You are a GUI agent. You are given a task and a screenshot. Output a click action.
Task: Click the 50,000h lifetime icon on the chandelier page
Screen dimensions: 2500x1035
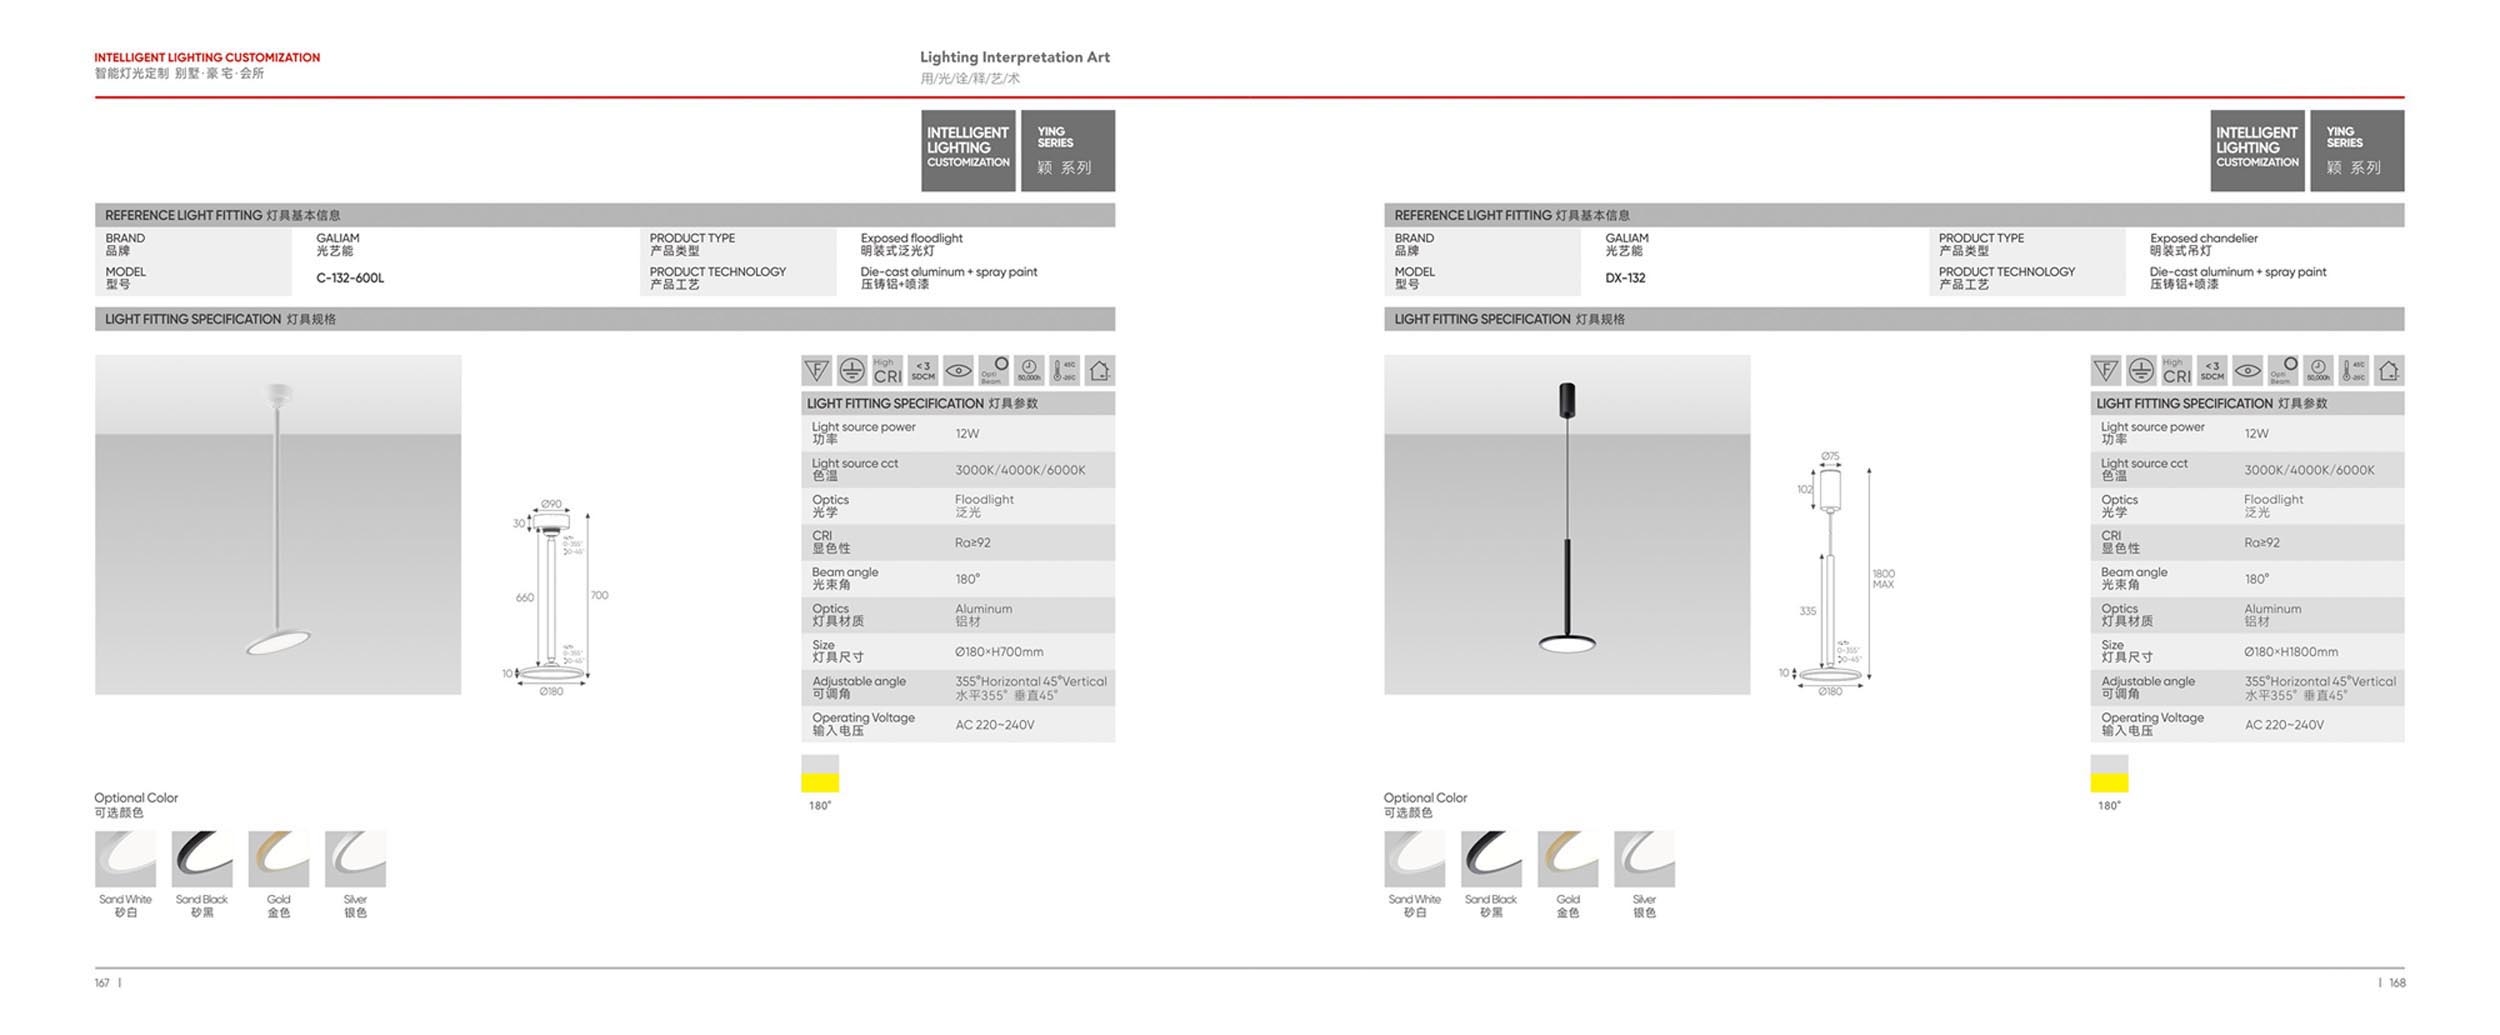coord(2318,370)
